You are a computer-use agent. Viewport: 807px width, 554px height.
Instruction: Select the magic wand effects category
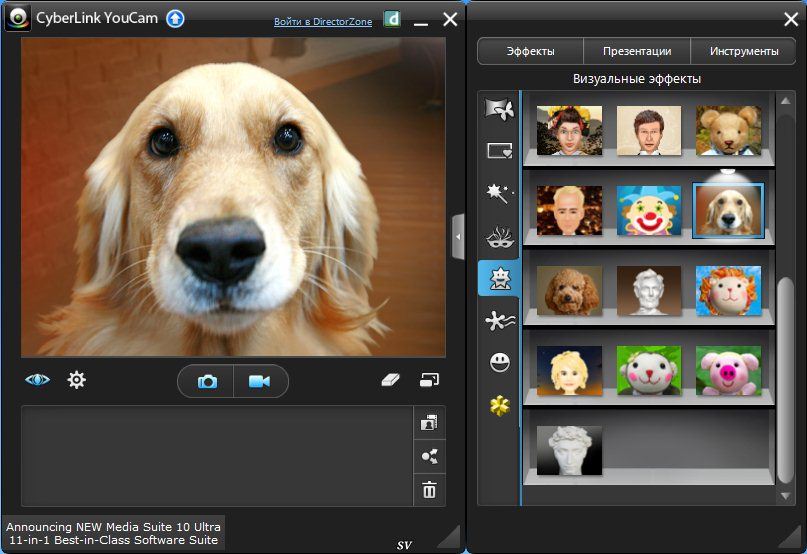498,194
